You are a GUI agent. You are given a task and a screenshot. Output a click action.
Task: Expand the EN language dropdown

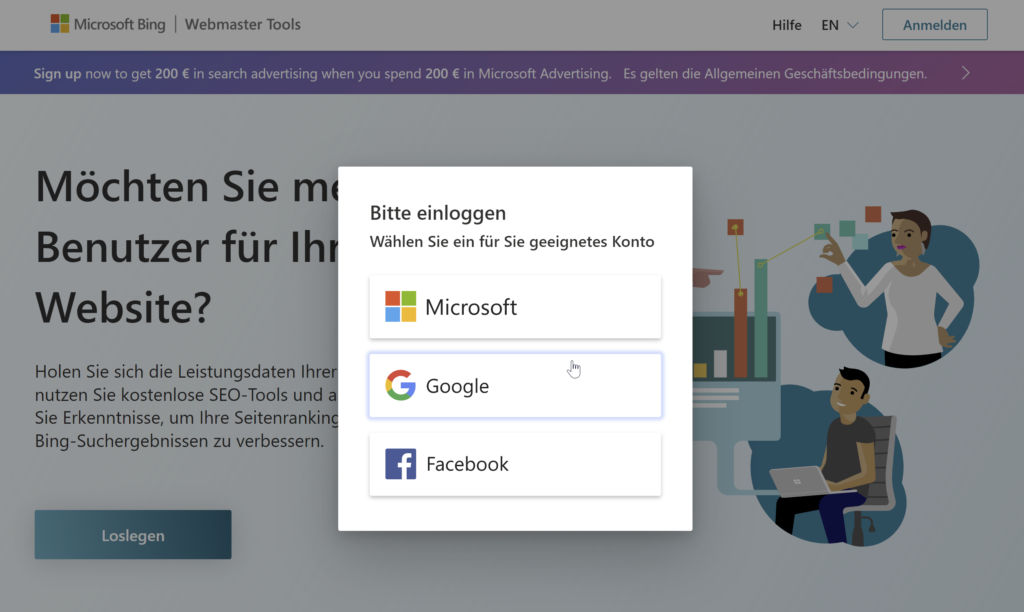pos(839,25)
